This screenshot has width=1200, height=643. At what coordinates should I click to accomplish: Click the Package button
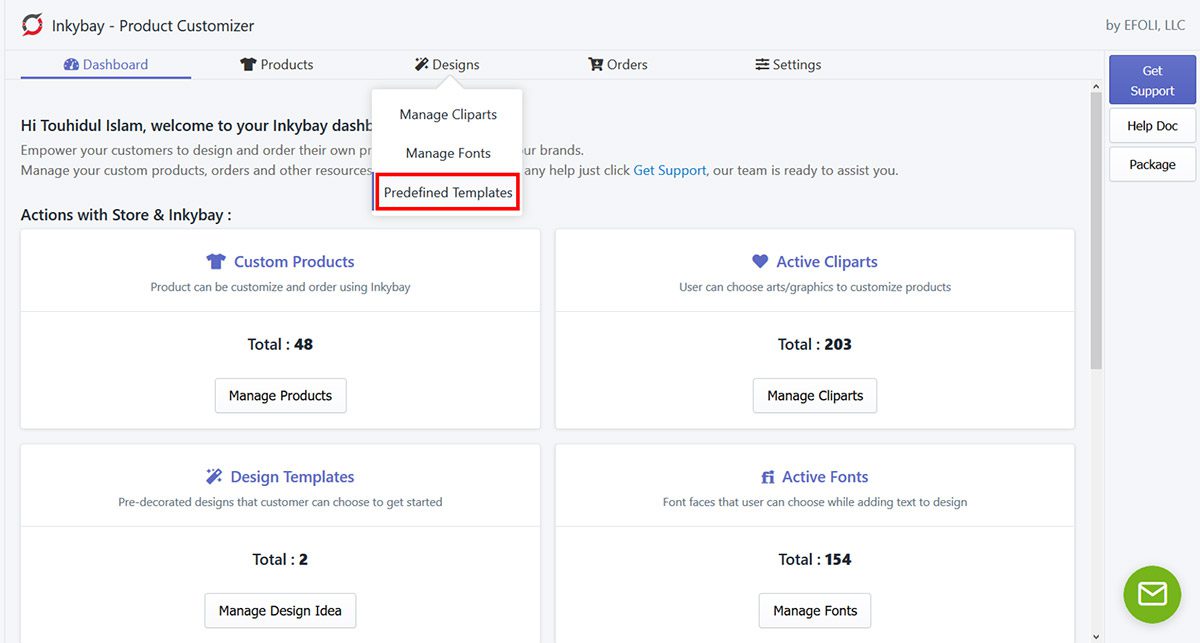[1152, 165]
